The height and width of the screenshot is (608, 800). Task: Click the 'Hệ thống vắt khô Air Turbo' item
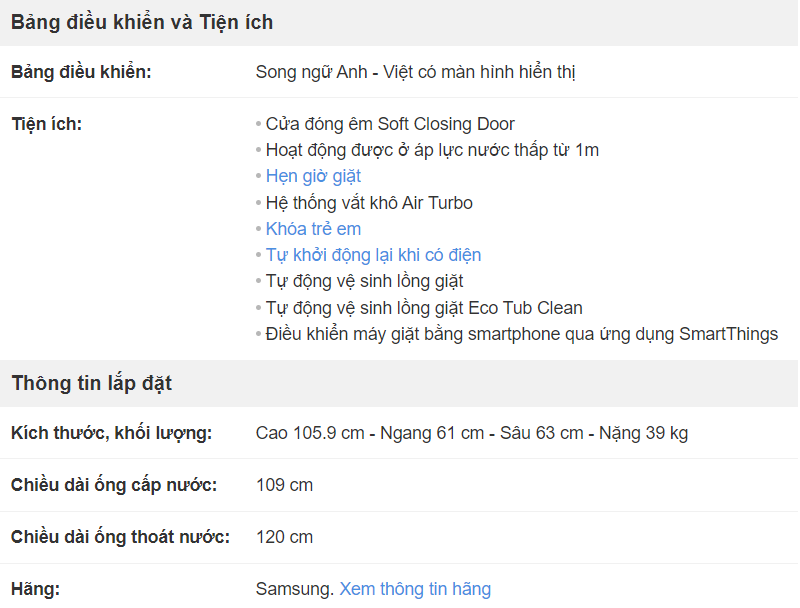(x=369, y=203)
